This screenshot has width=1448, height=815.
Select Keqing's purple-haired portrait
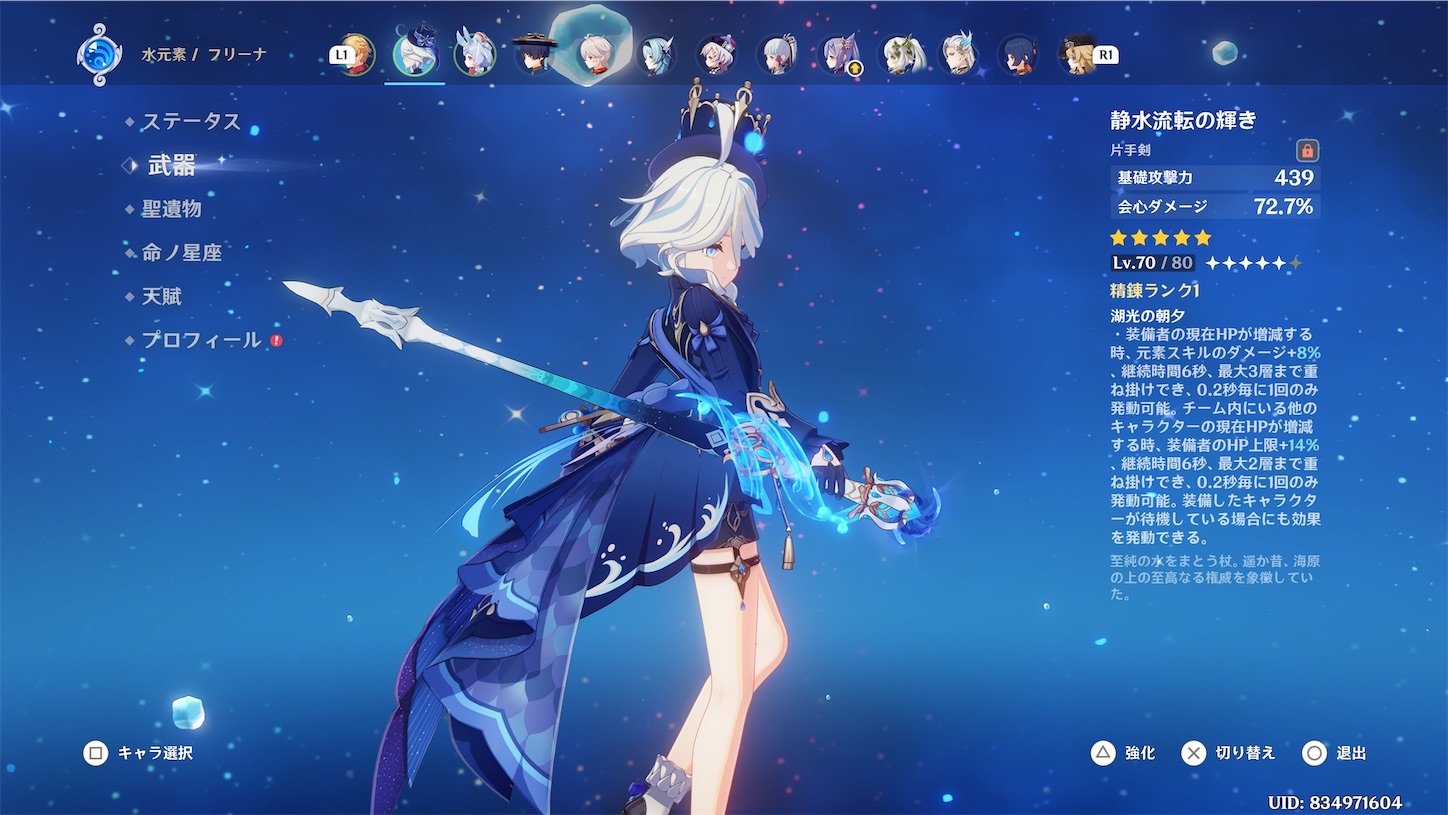[838, 55]
